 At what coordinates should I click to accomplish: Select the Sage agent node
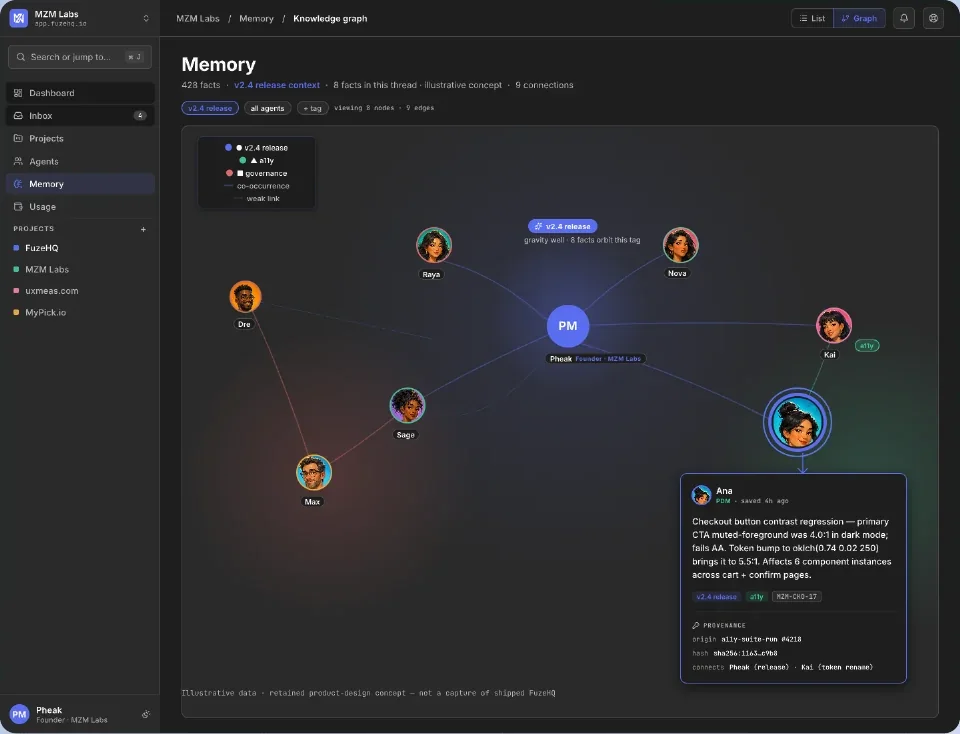pyautogui.click(x=407, y=406)
